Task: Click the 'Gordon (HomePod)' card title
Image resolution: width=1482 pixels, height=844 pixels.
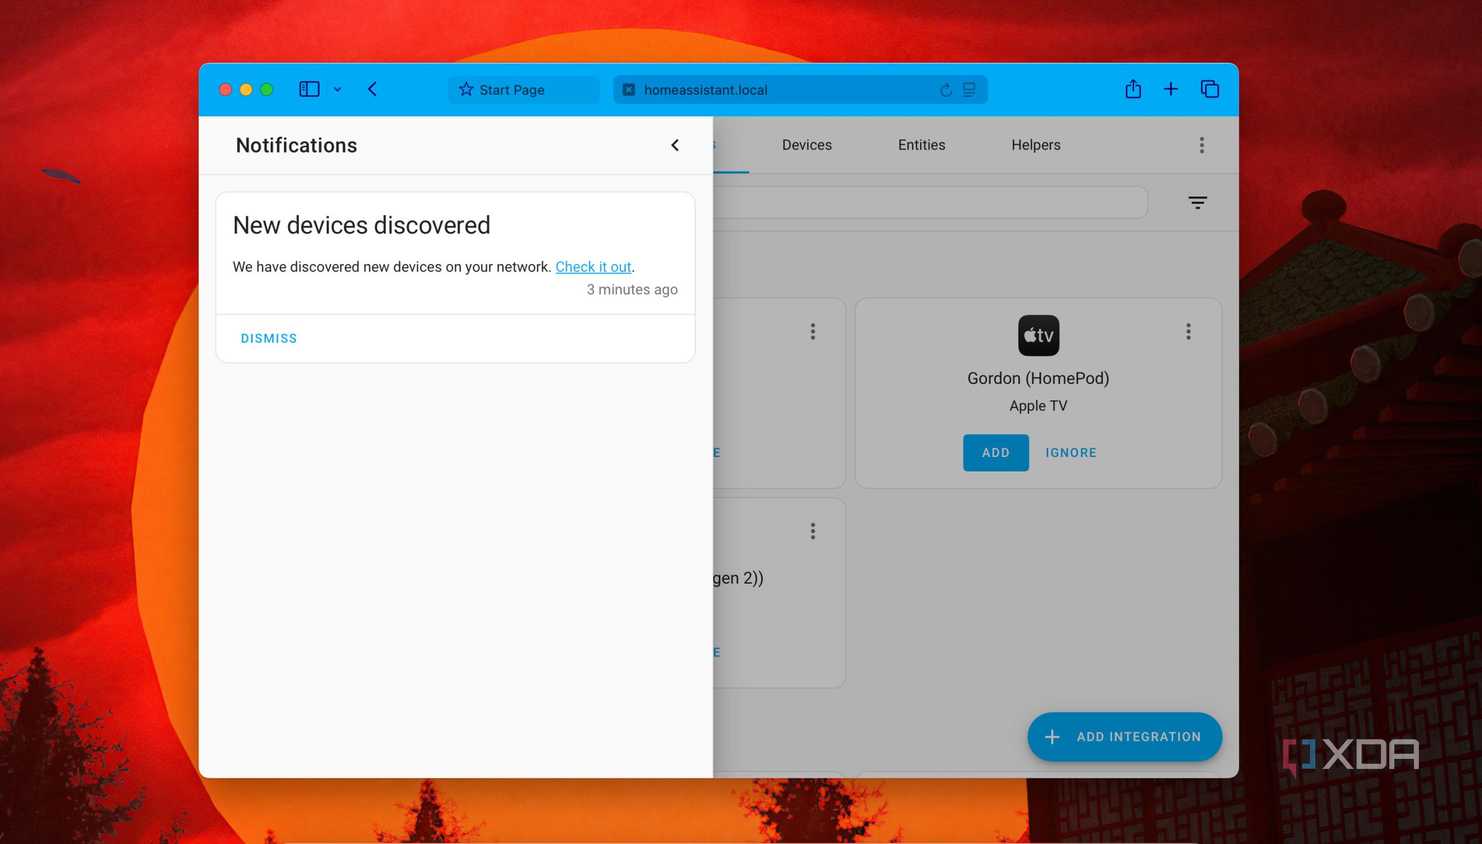Action: (x=1038, y=378)
